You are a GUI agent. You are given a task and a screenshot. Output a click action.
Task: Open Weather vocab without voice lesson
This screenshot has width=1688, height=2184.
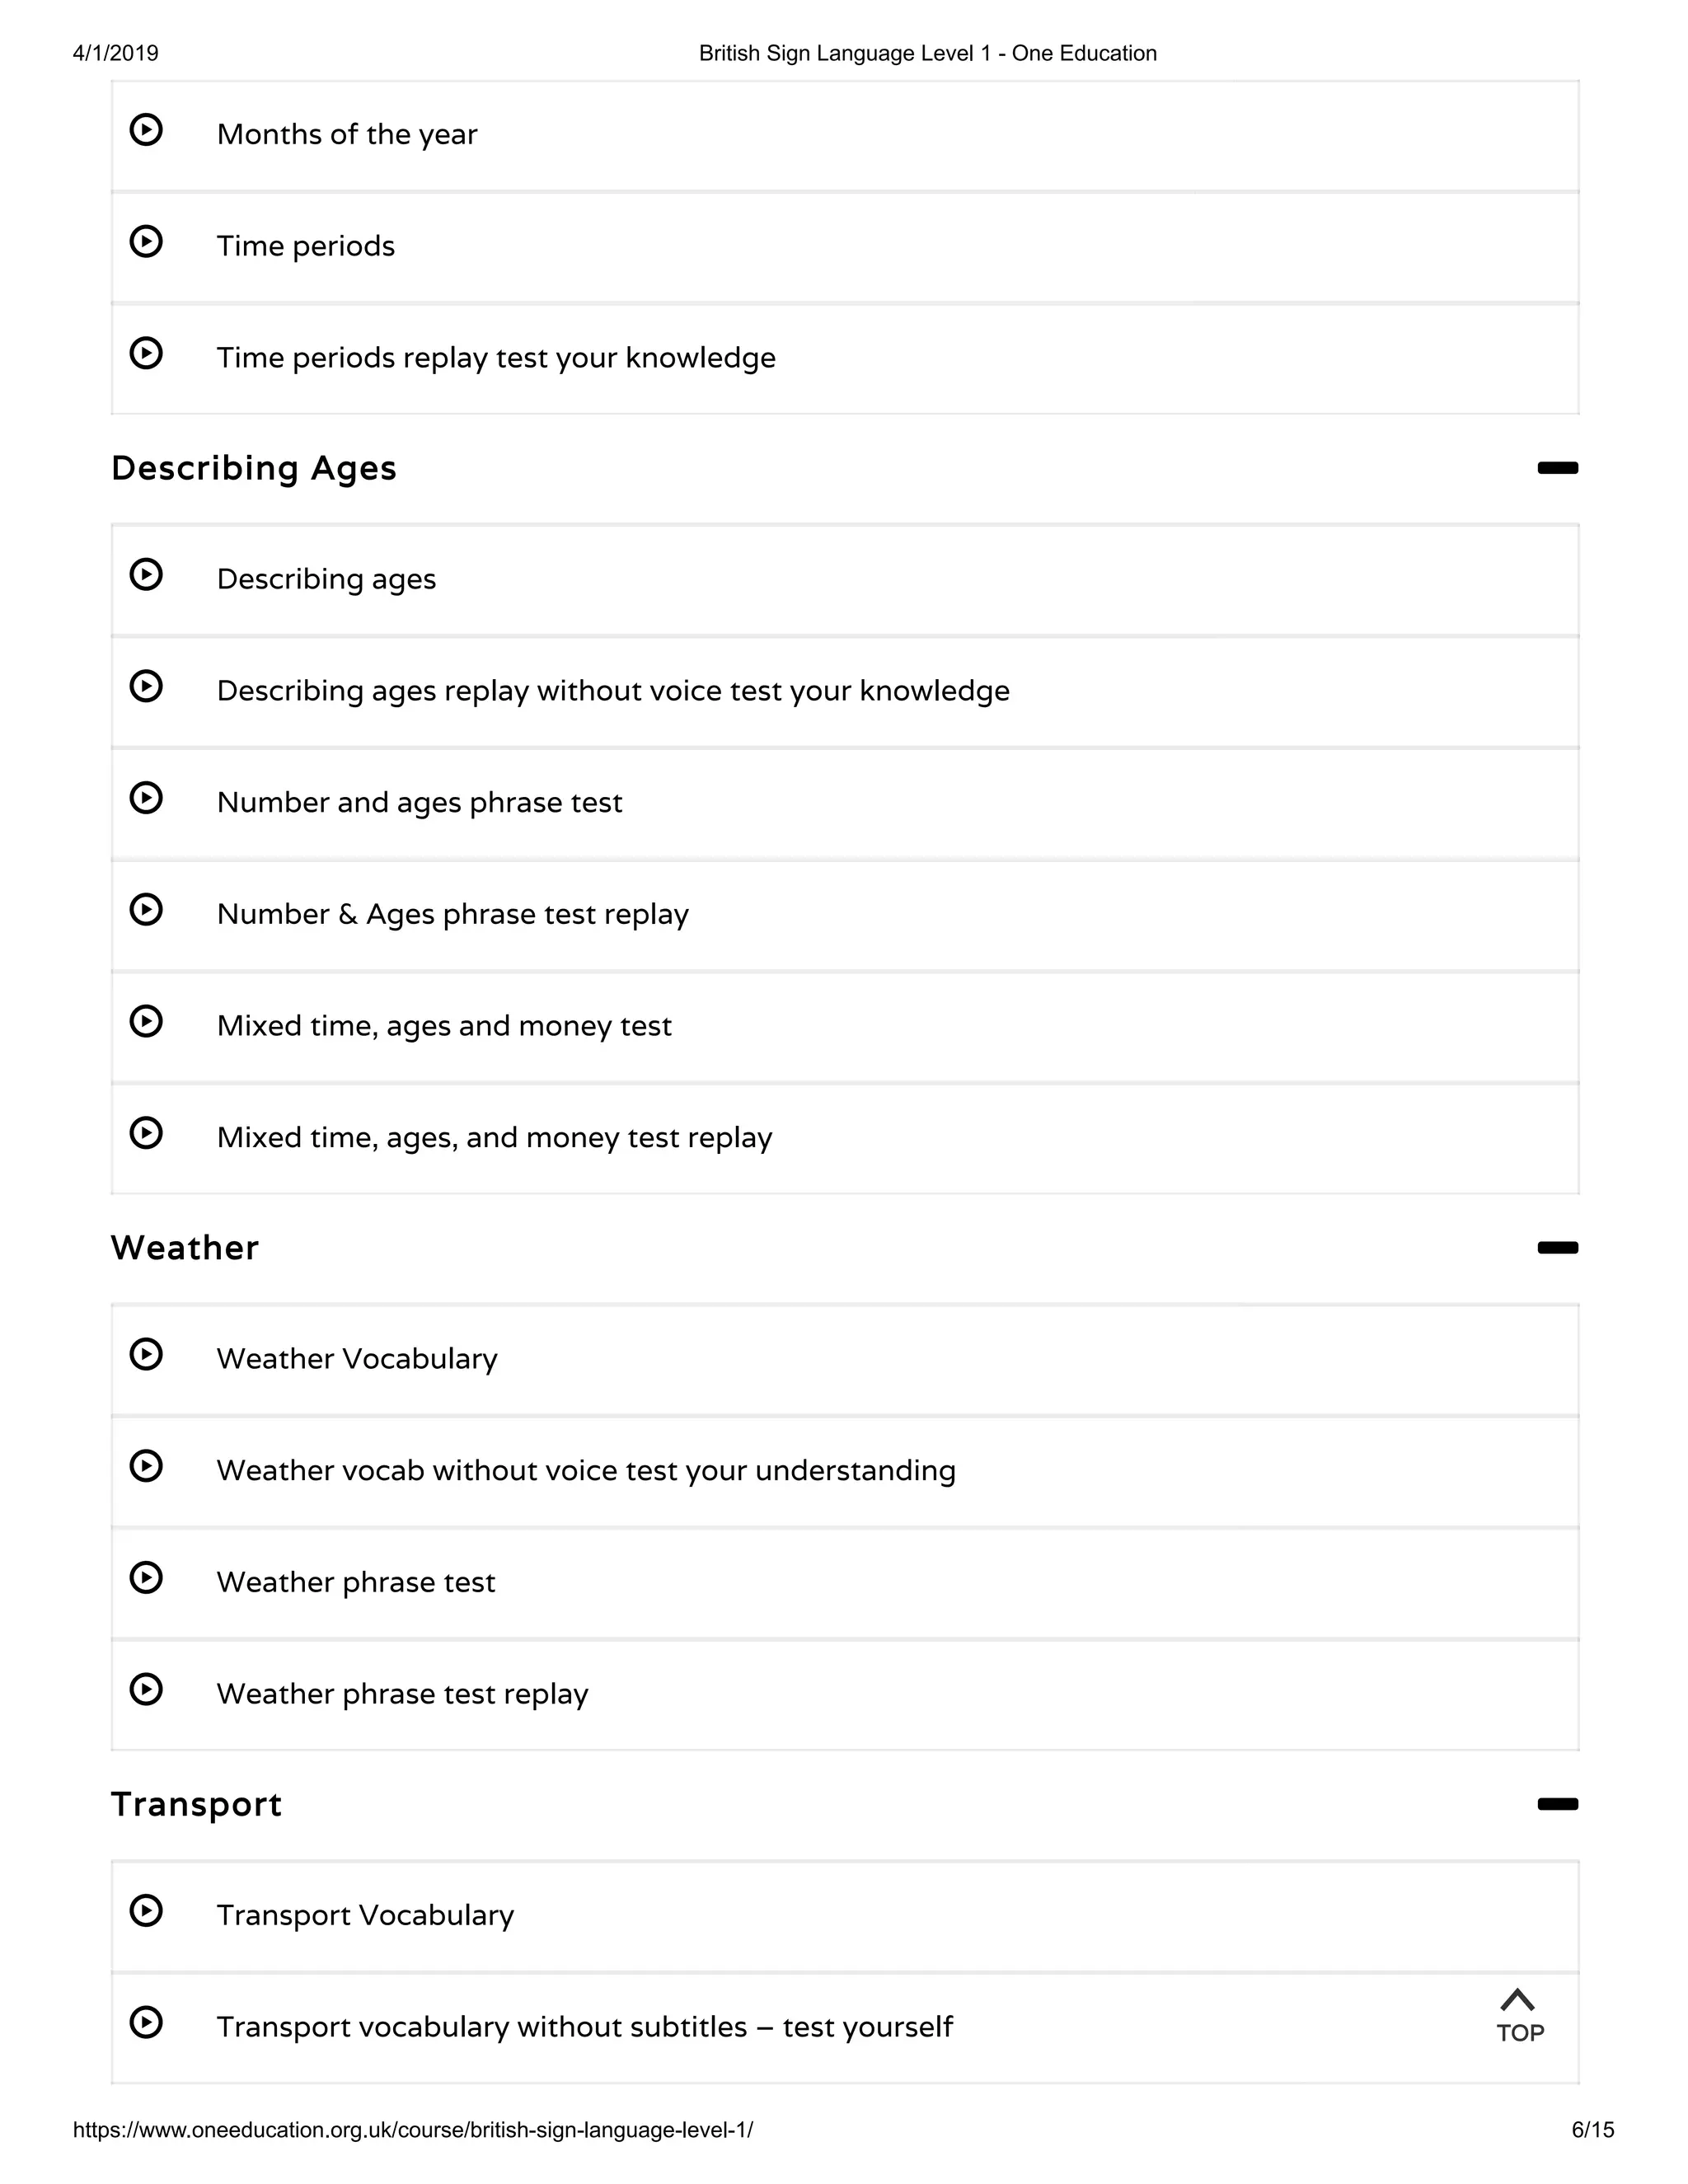(586, 1471)
